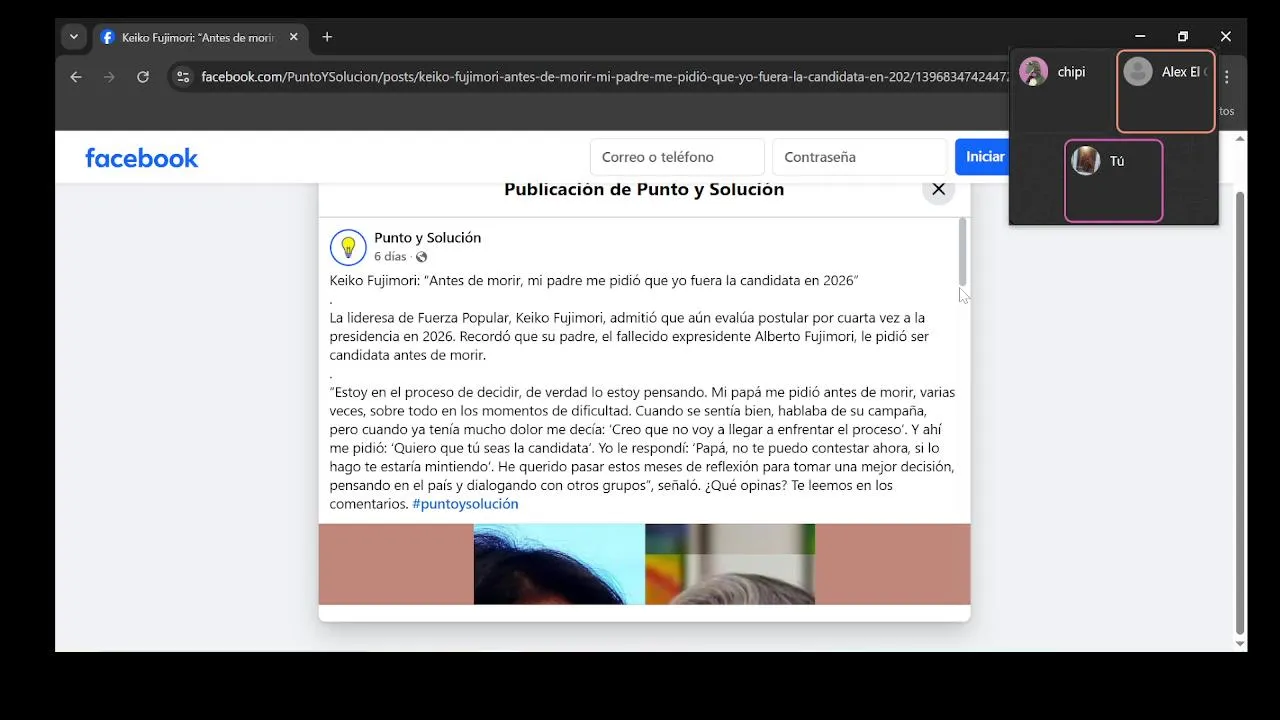Viewport: 1280px width, 720px height.
Task: Click the Iniciar login button
Action: coord(981,157)
